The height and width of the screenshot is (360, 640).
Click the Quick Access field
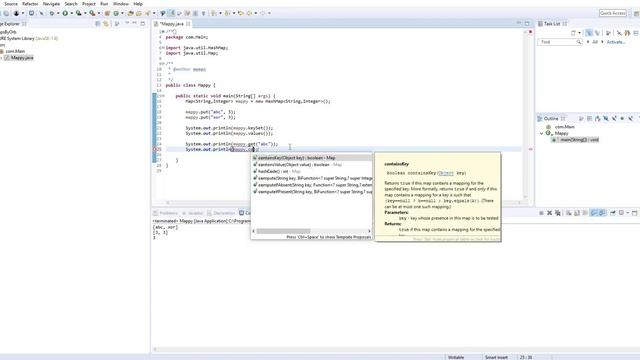[x=613, y=13]
